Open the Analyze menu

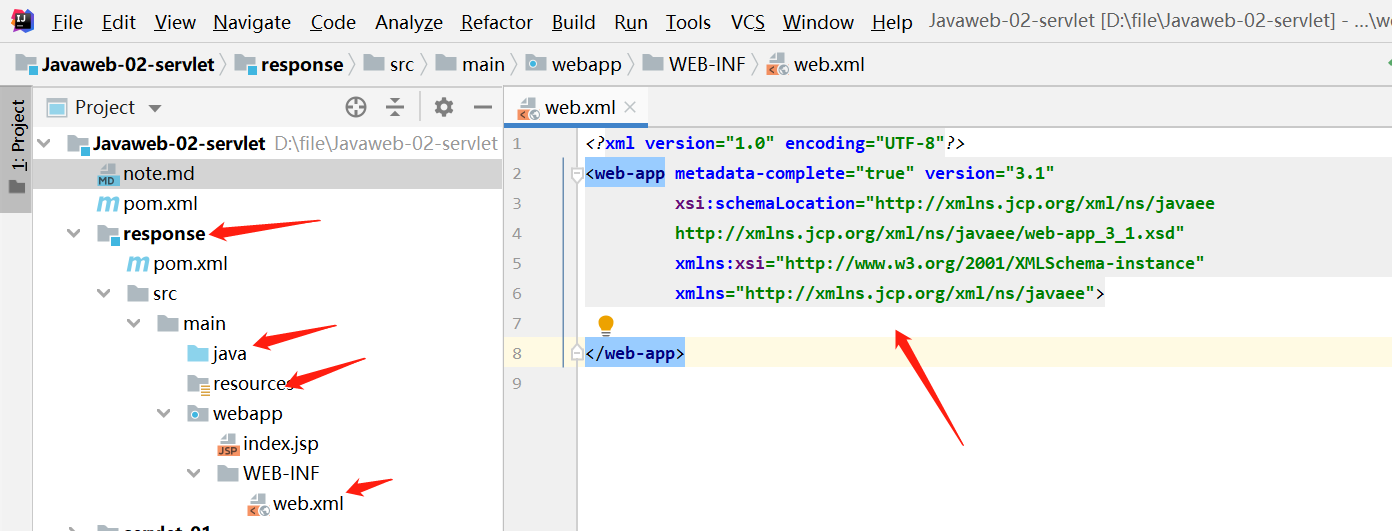pos(409,22)
